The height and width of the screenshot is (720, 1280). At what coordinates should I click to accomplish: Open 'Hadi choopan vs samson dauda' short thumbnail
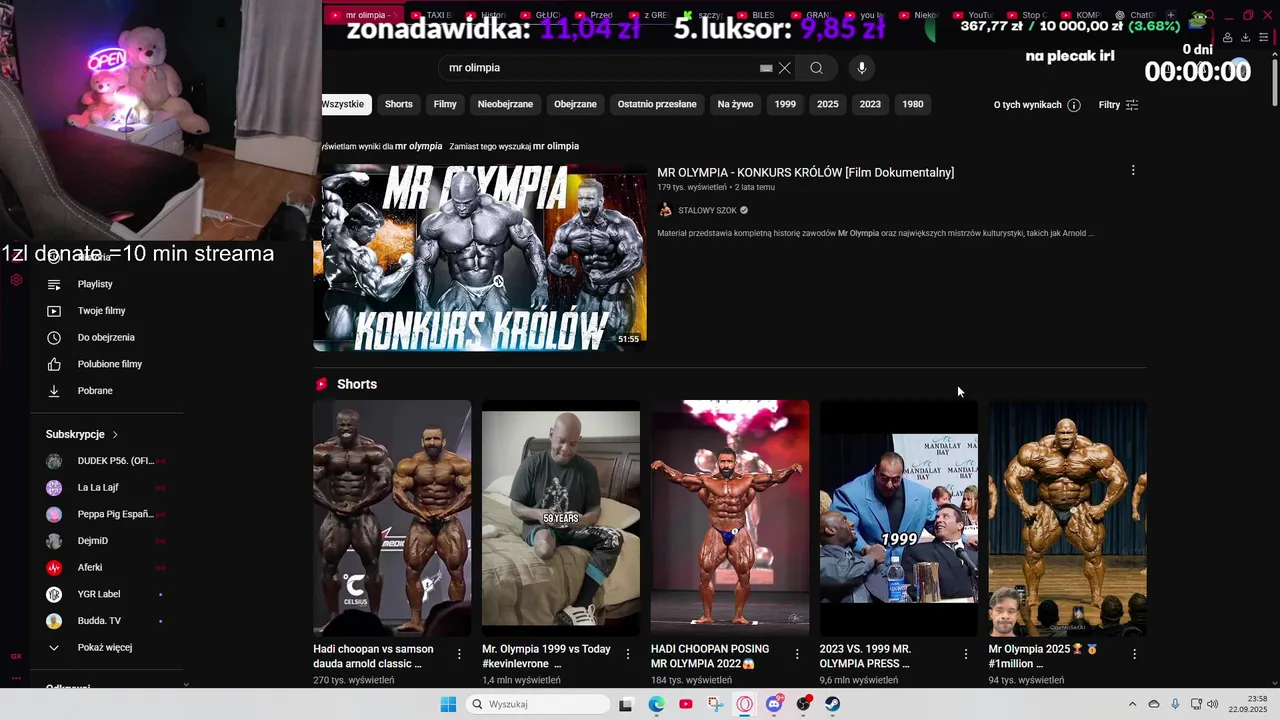pos(392,518)
